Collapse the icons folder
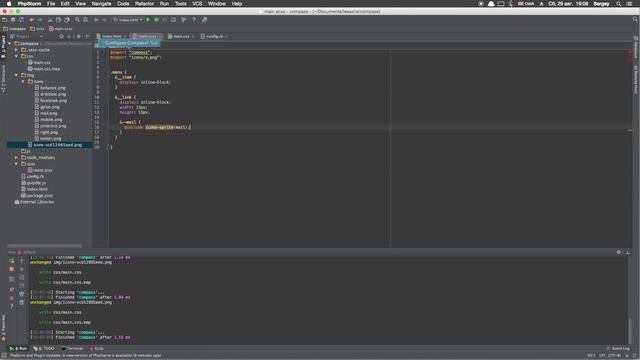Image resolution: width=640 pixels, height=360 pixels. pos(23,82)
